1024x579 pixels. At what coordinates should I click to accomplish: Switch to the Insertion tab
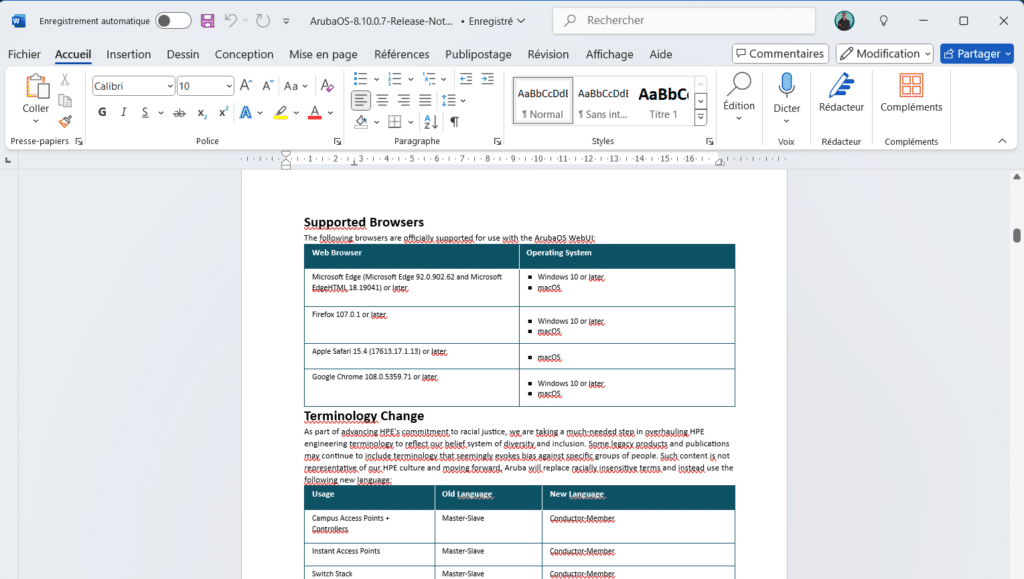[x=129, y=54]
